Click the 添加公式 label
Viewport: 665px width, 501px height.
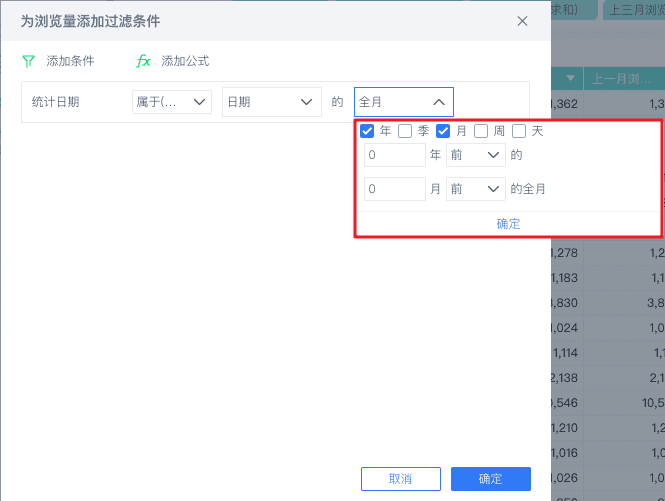point(185,61)
